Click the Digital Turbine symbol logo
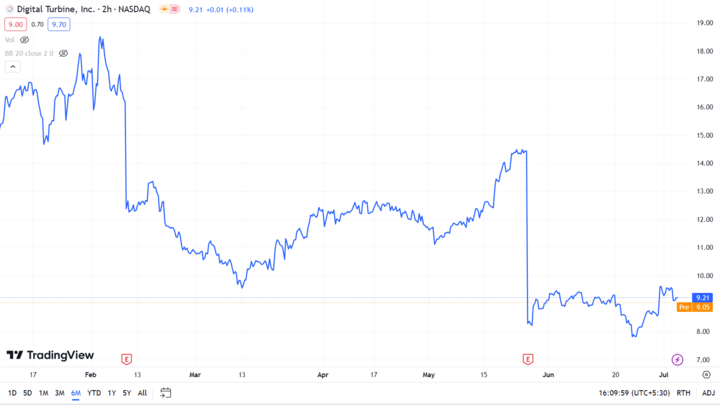Image resolution: width=720 pixels, height=405 pixels. click(8, 9)
